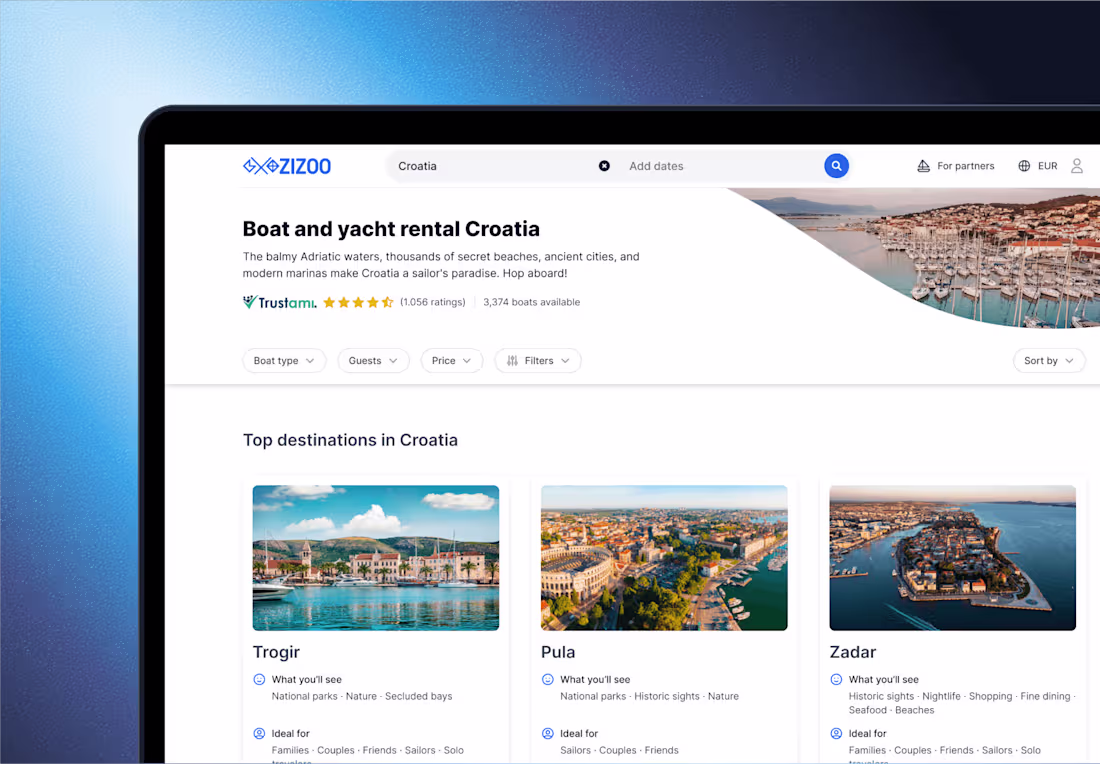Click the globe icon next to EUR
The width and height of the screenshot is (1100, 764).
[1022, 166]
